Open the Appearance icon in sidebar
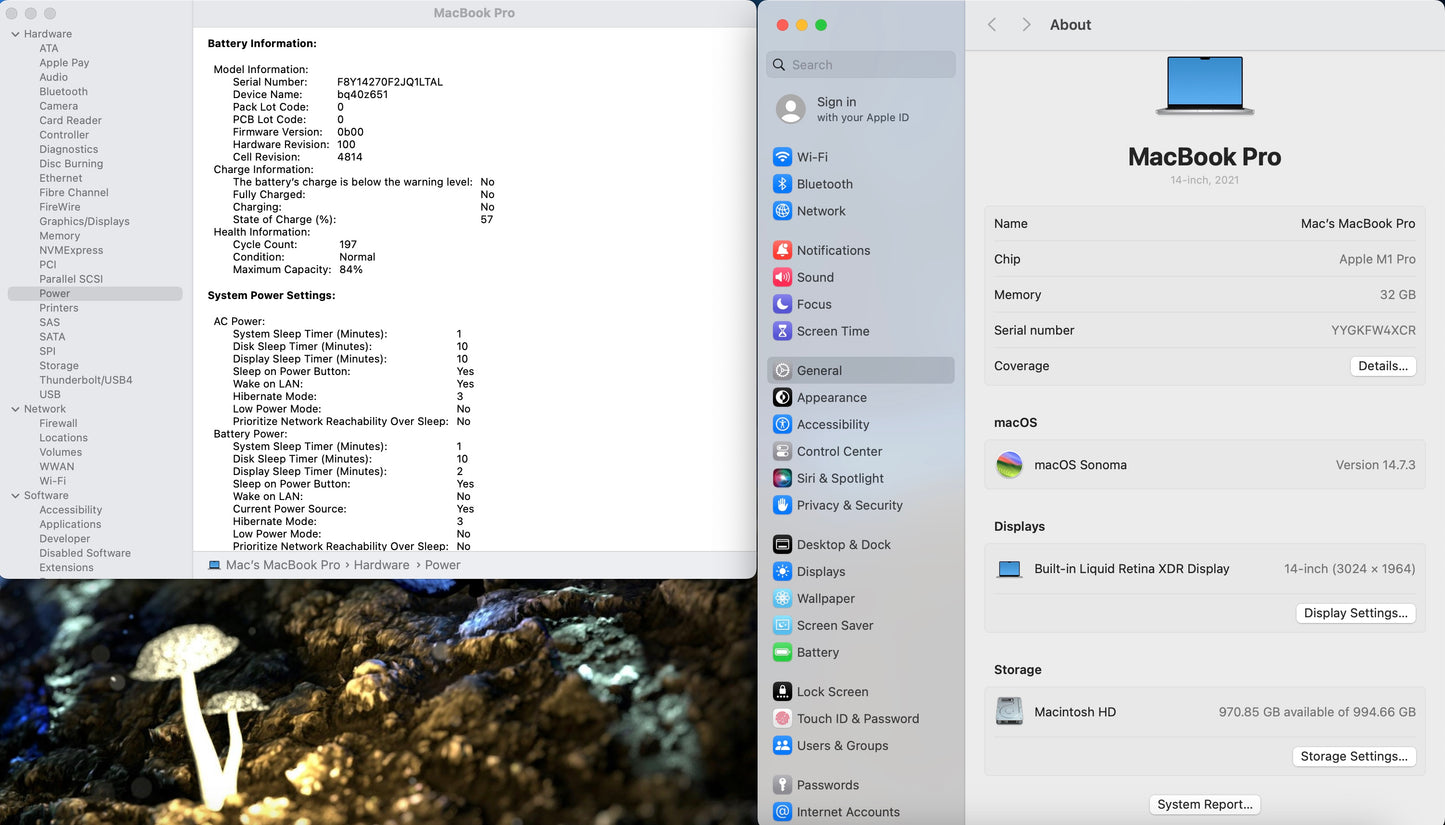Image resolution: width=1445 pixels, height=825 pixels. 782,397
